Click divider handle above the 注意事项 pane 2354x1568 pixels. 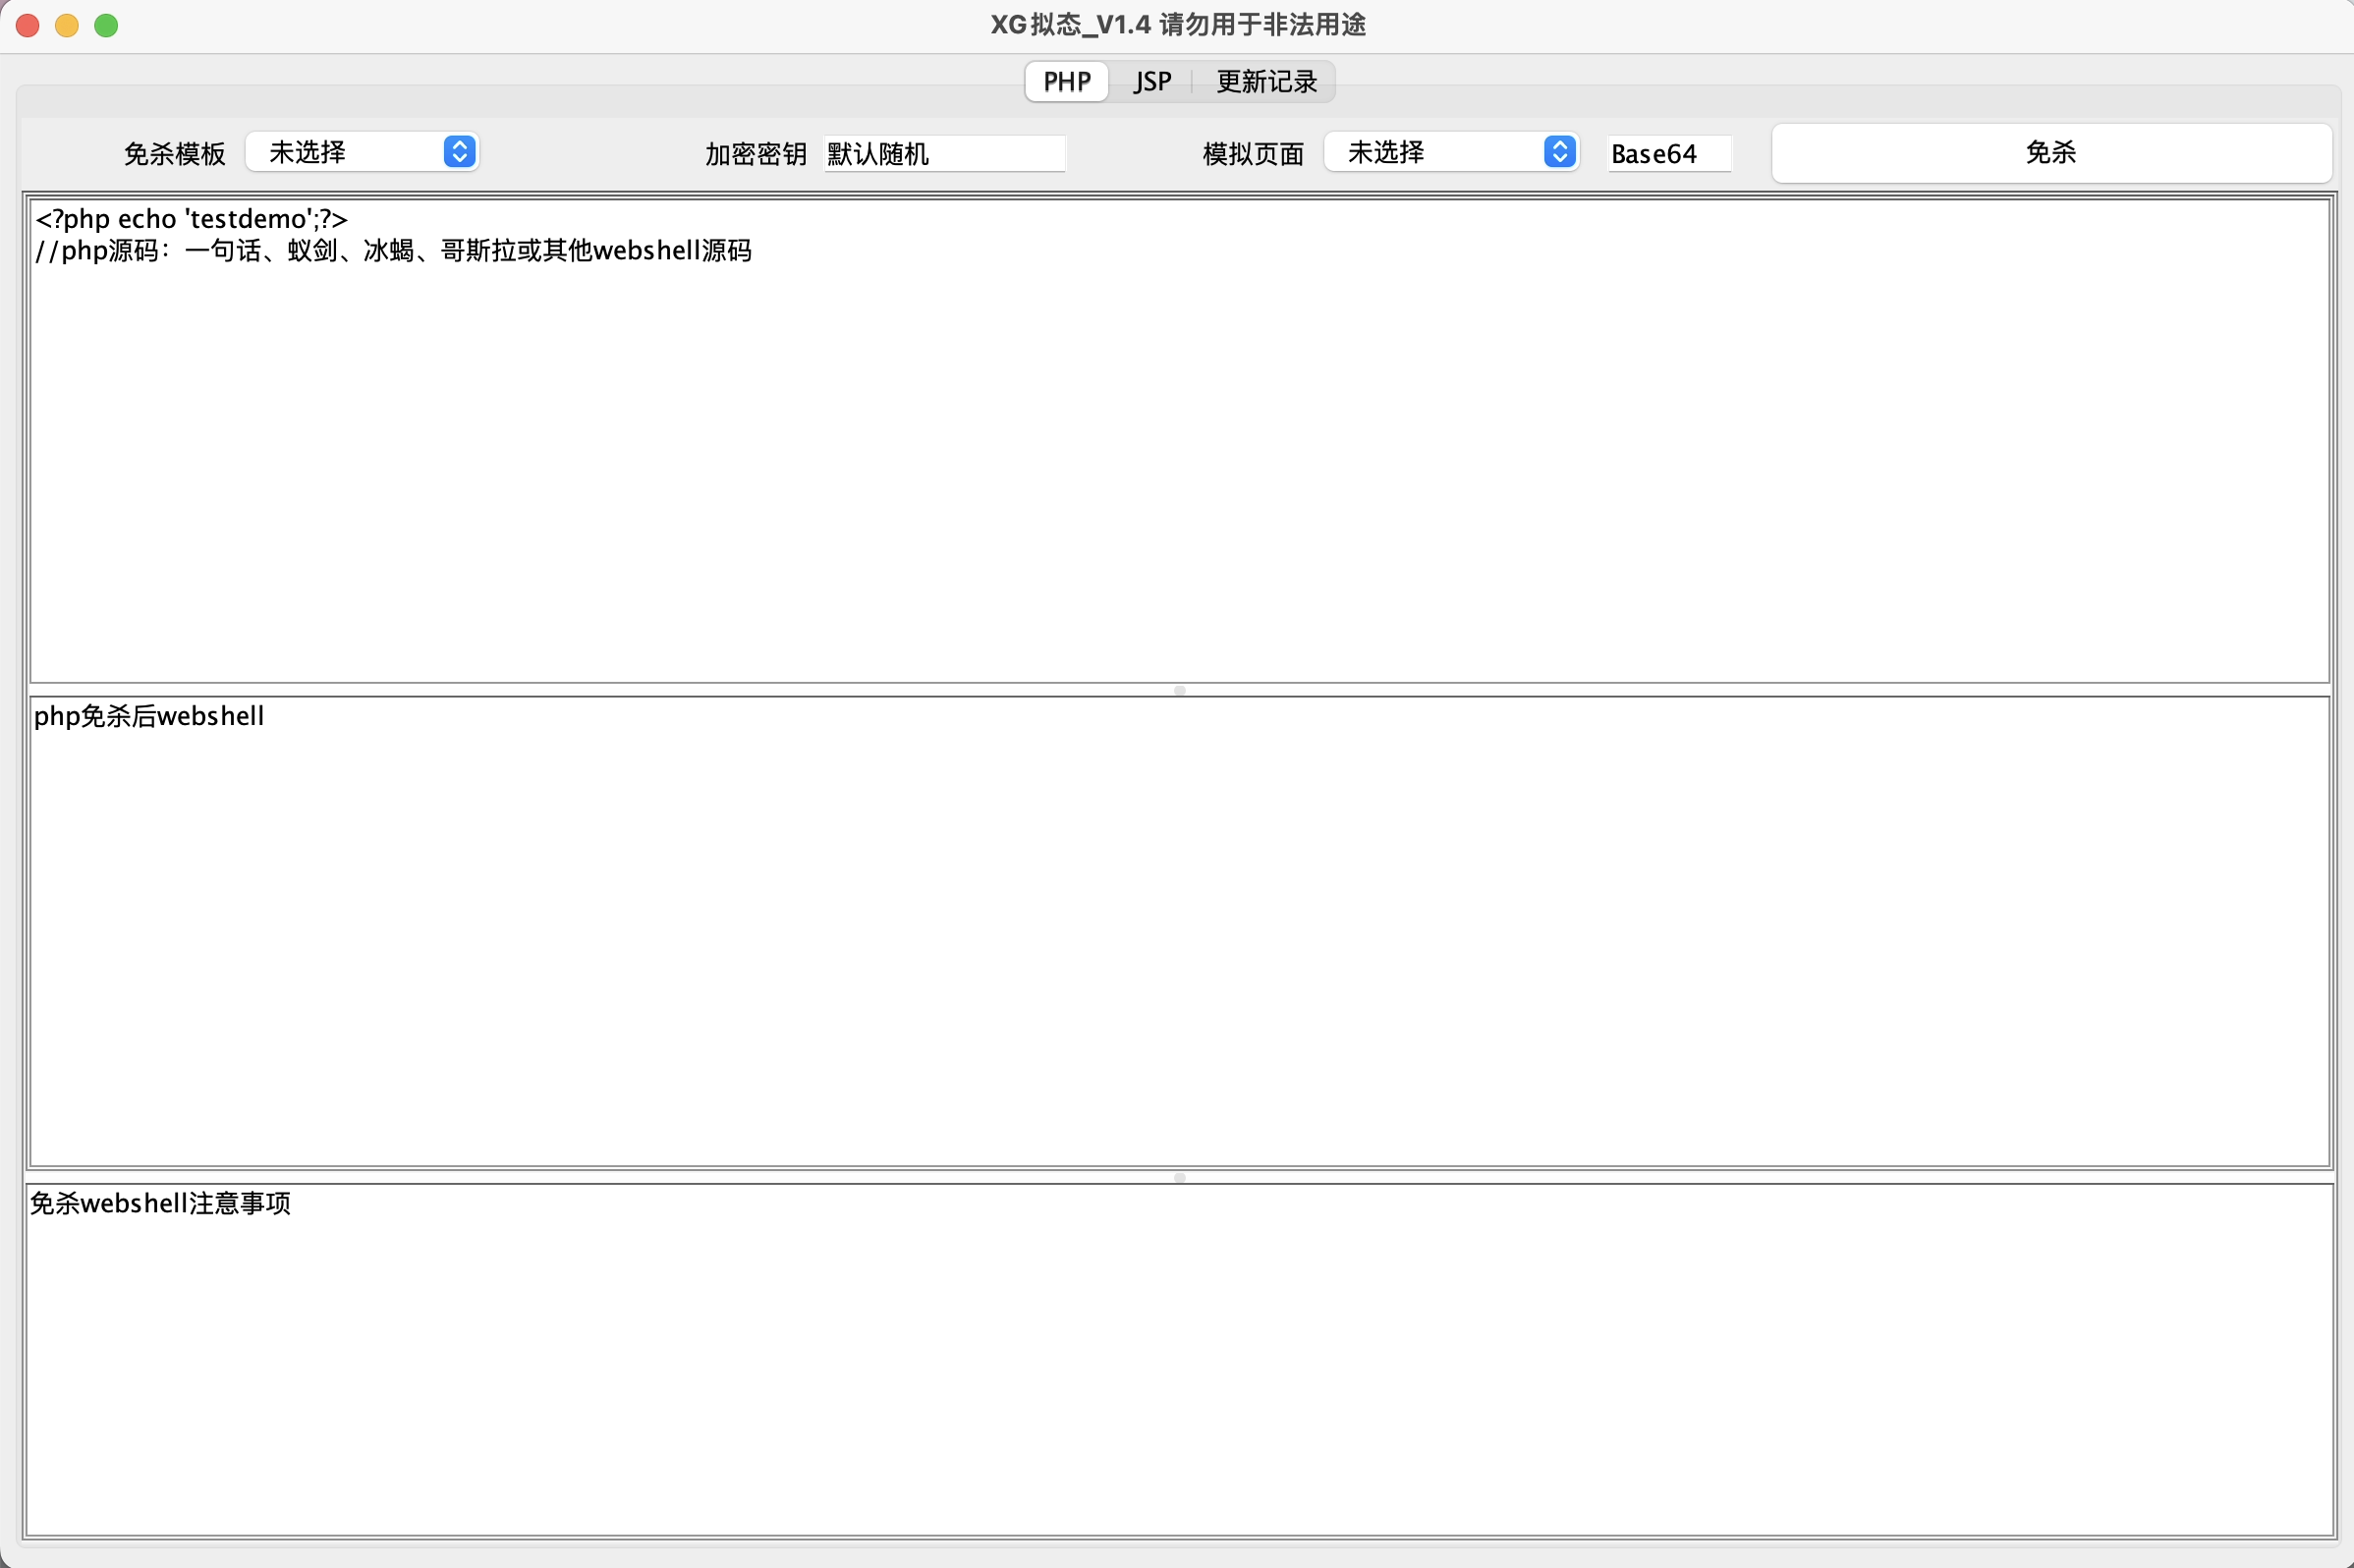[1179, 1177]
